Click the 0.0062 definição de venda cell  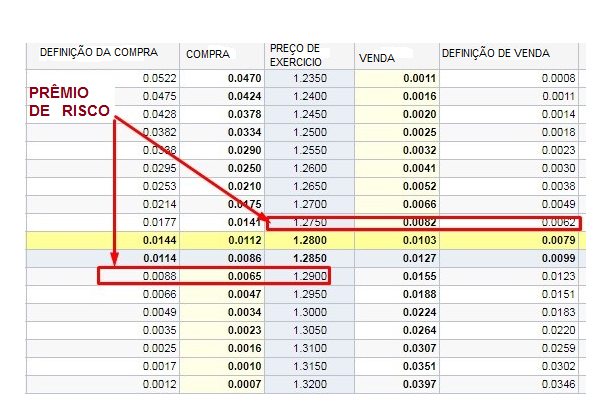point(558,222)
